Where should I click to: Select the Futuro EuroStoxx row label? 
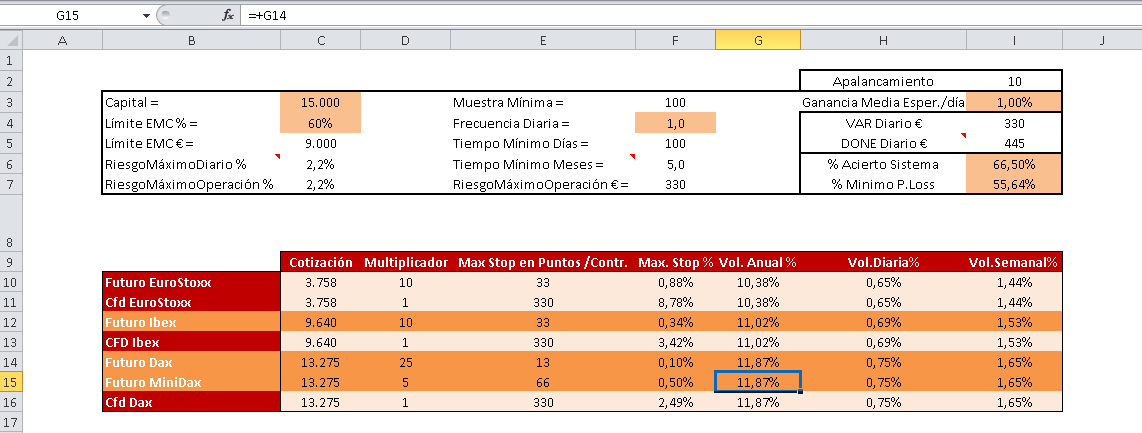point(191,282)
